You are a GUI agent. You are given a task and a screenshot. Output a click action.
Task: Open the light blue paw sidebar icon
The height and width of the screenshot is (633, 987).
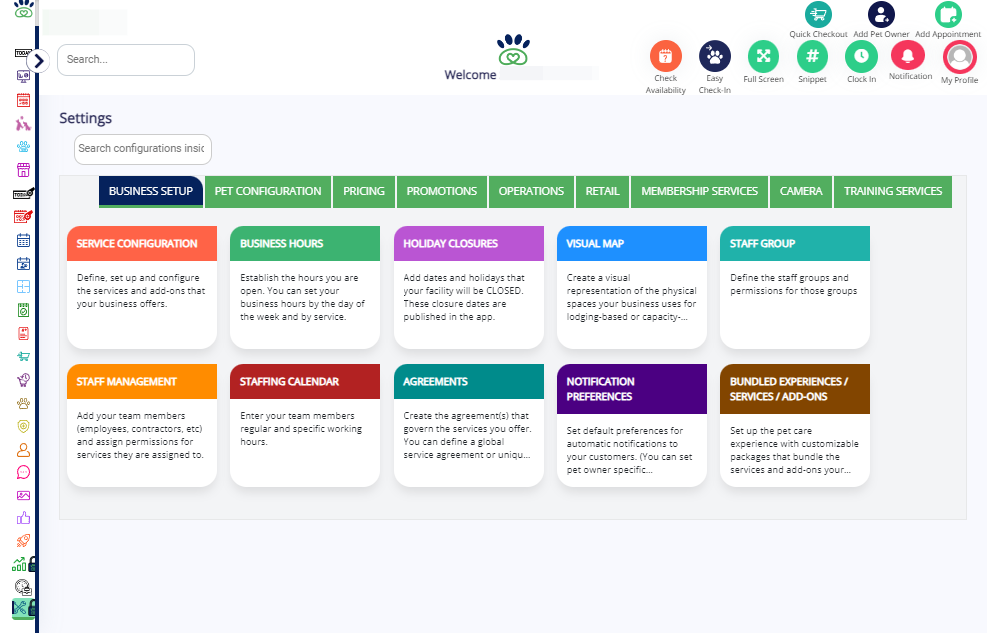click(23, 147)
